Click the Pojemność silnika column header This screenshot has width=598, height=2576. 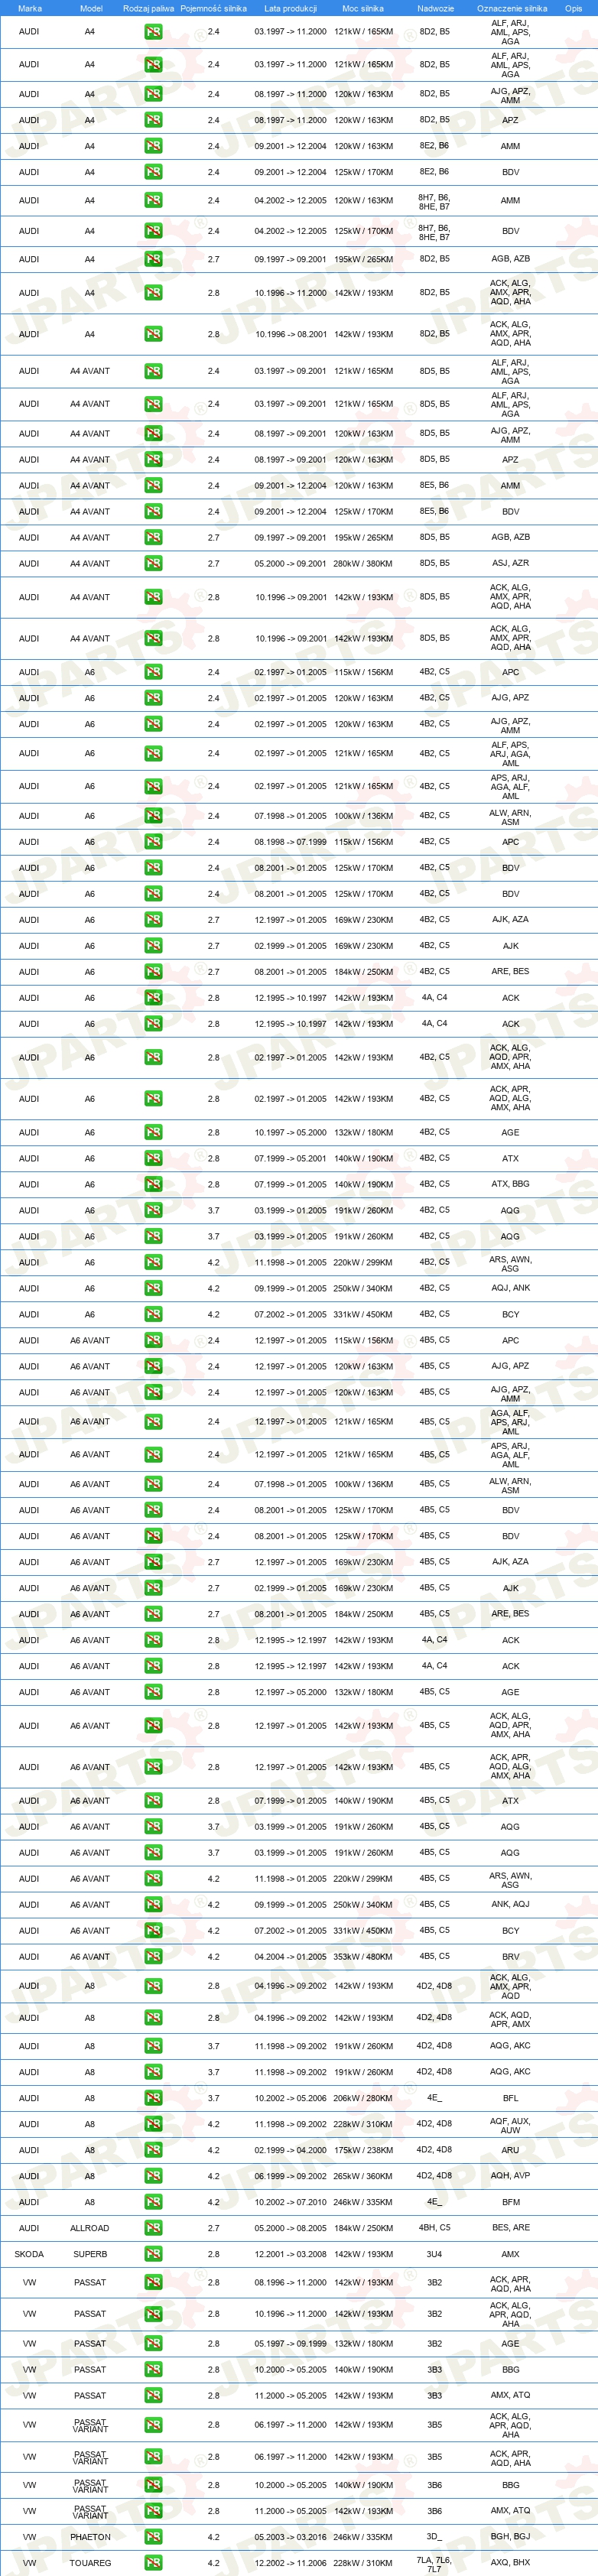click(x=213, y=8)
